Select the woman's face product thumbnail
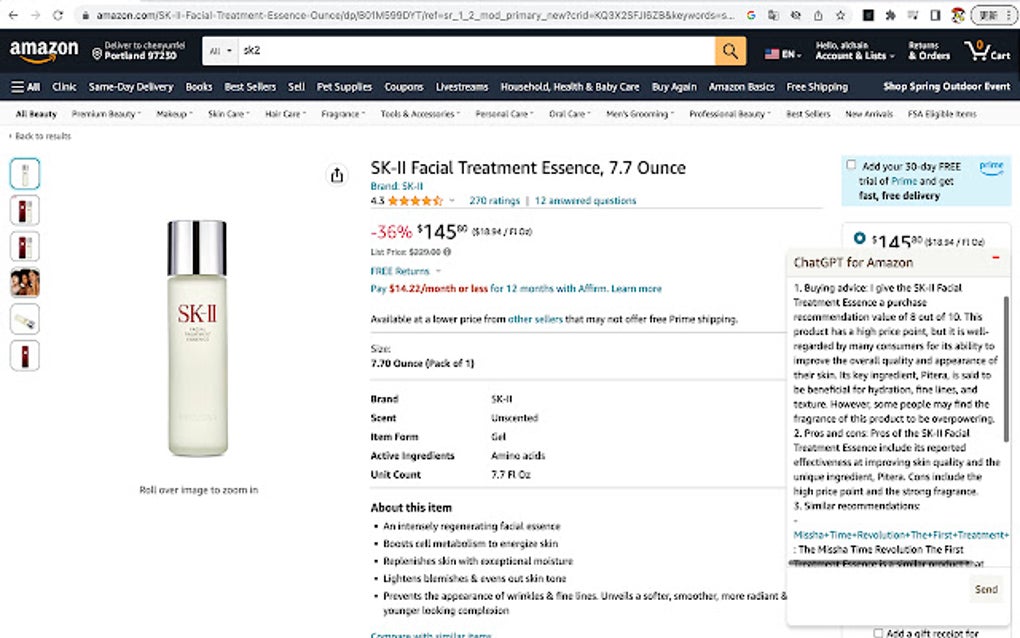Viewport: 1020px width, 638px height. (25, 283)
